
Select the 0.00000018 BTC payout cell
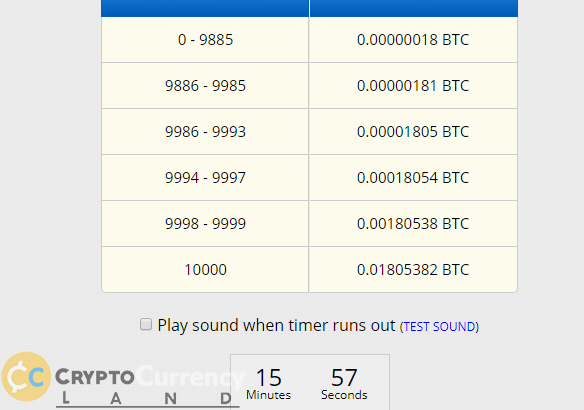tap(413, 40)
